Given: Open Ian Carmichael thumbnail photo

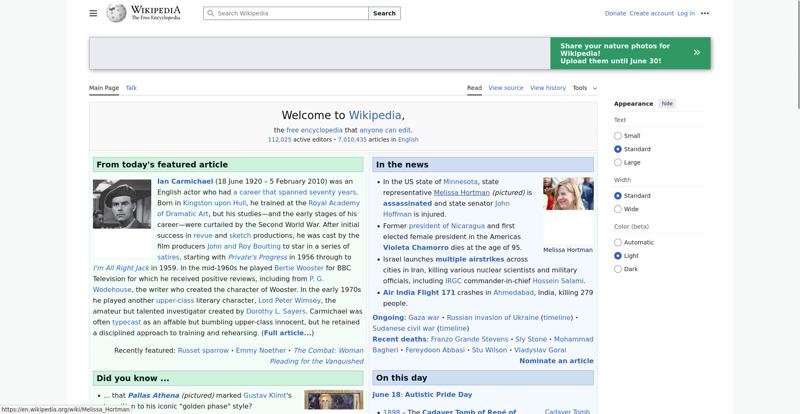Looking at the screenshot, I should tap(122, 204).
